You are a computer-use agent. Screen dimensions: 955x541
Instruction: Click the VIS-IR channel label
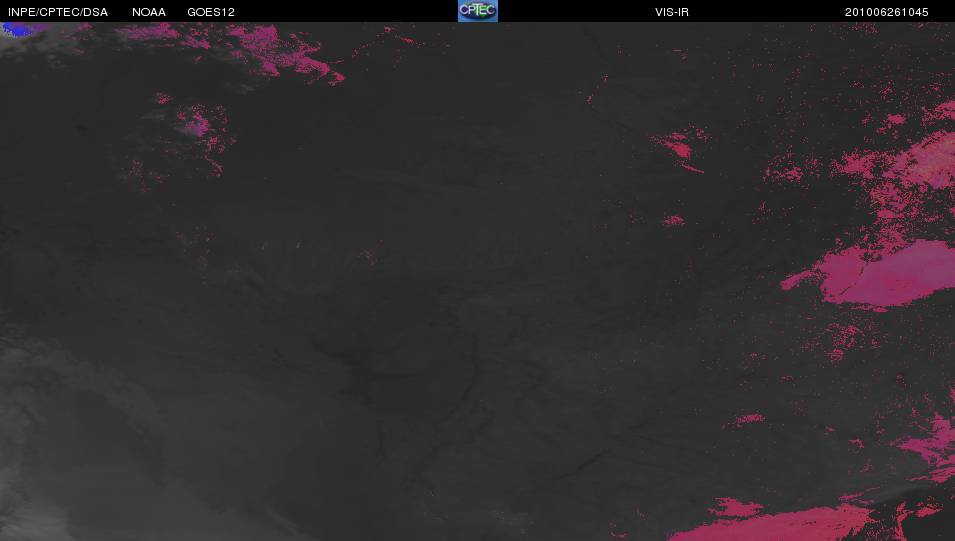tap(672, 12)
